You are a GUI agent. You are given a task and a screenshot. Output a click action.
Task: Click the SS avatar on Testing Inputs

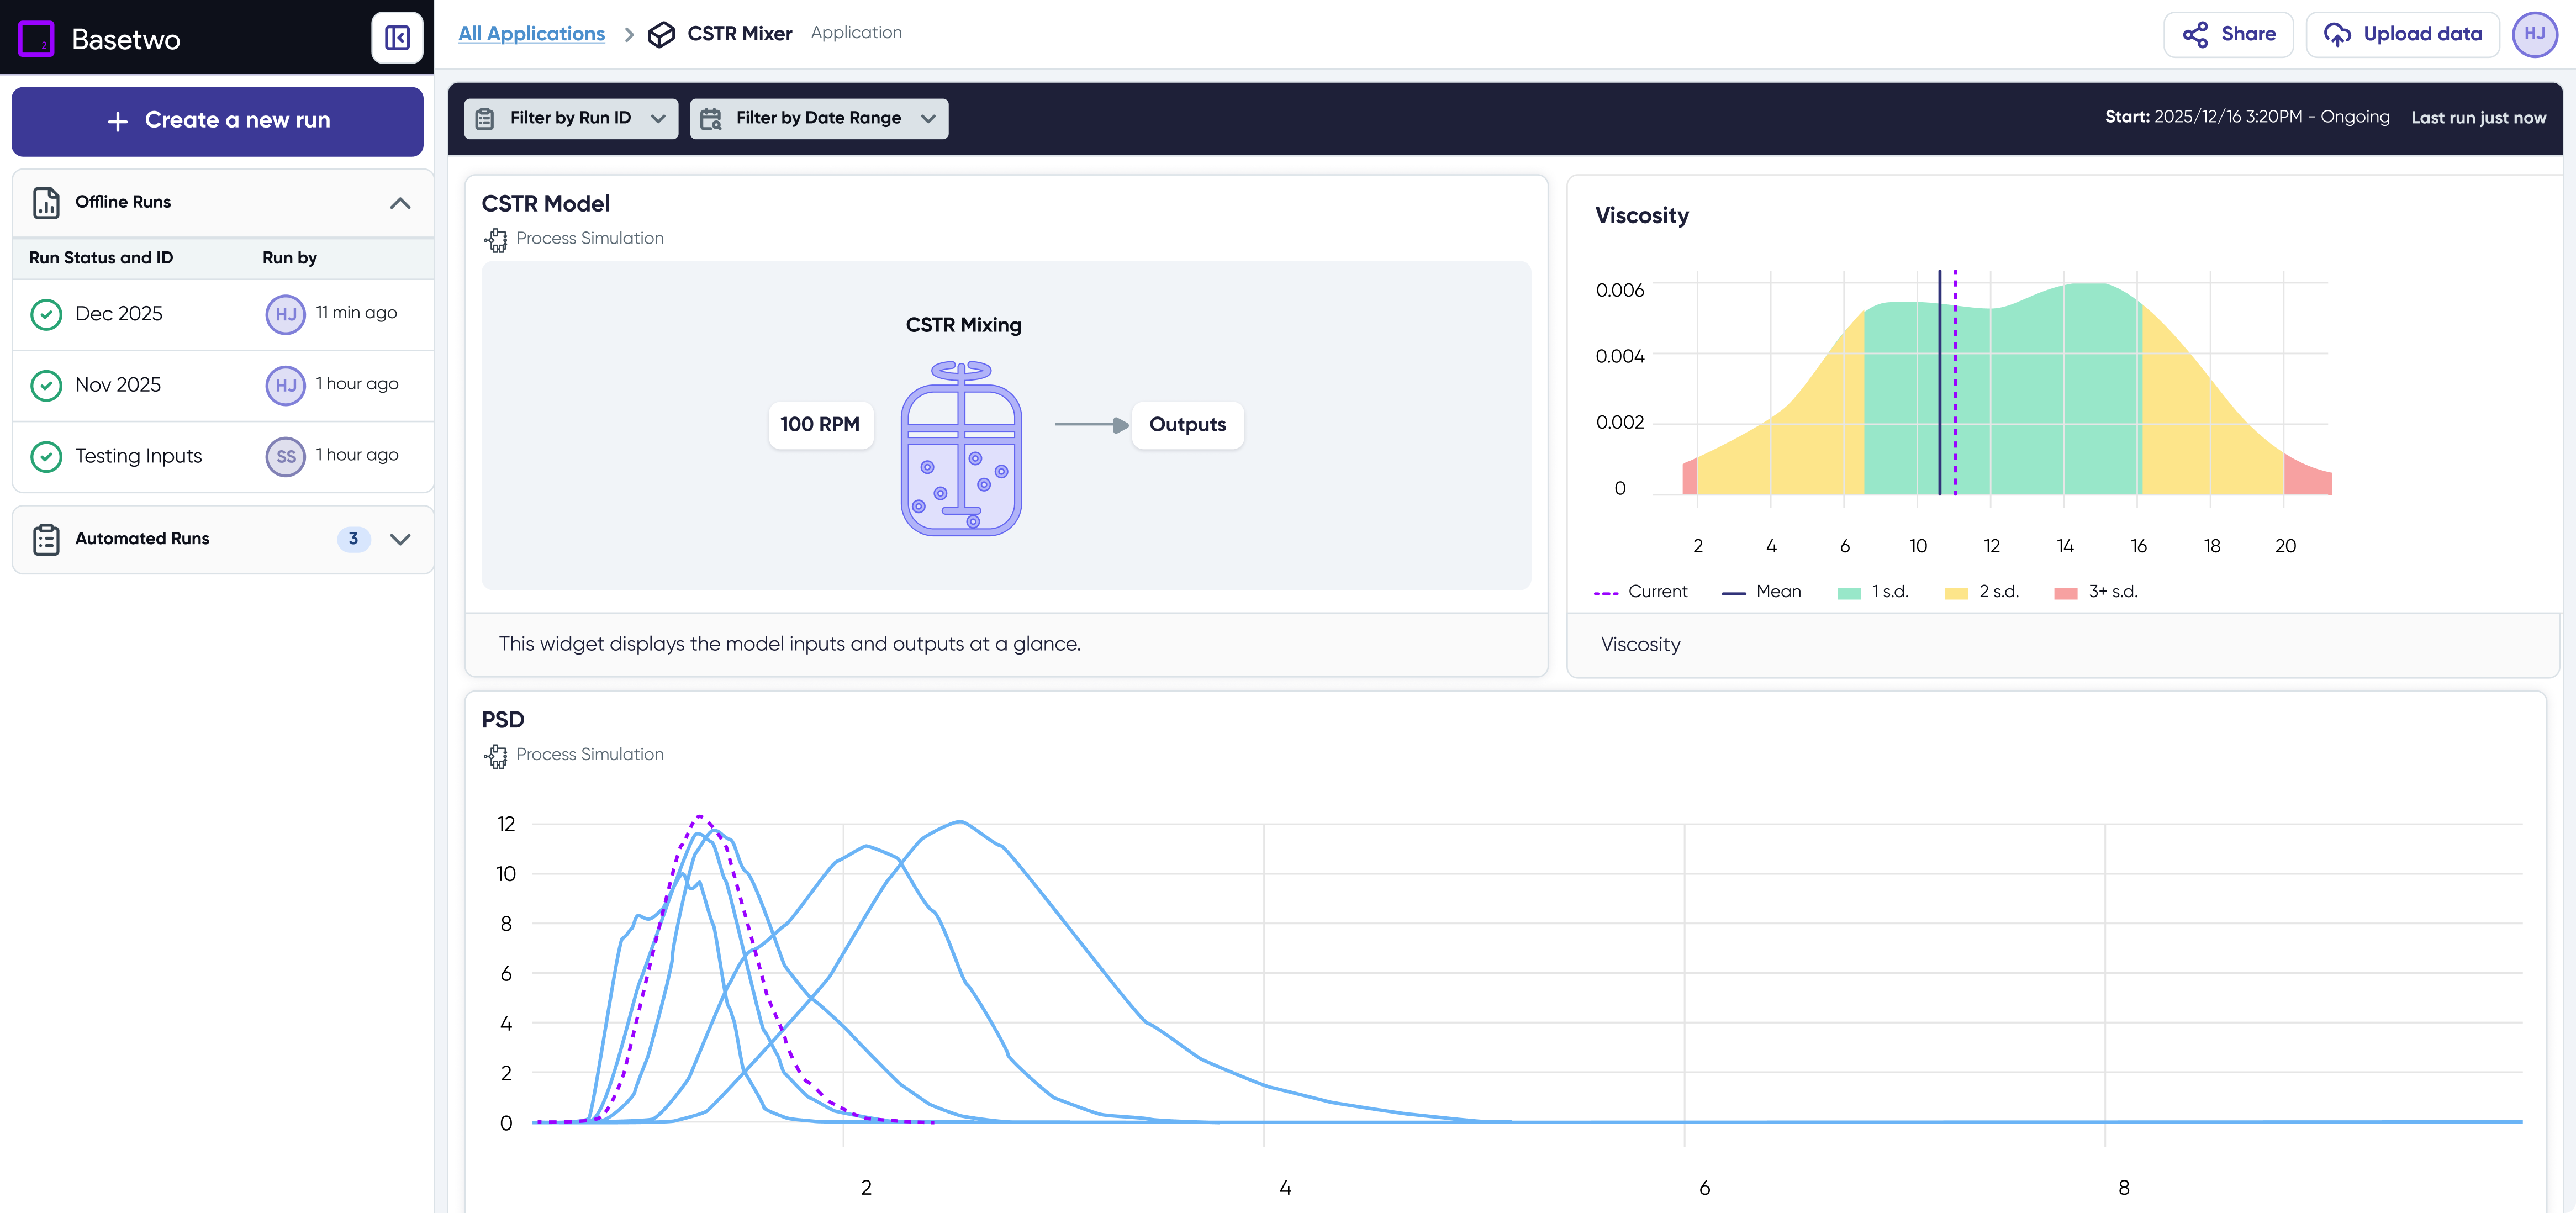pos(286,456)
